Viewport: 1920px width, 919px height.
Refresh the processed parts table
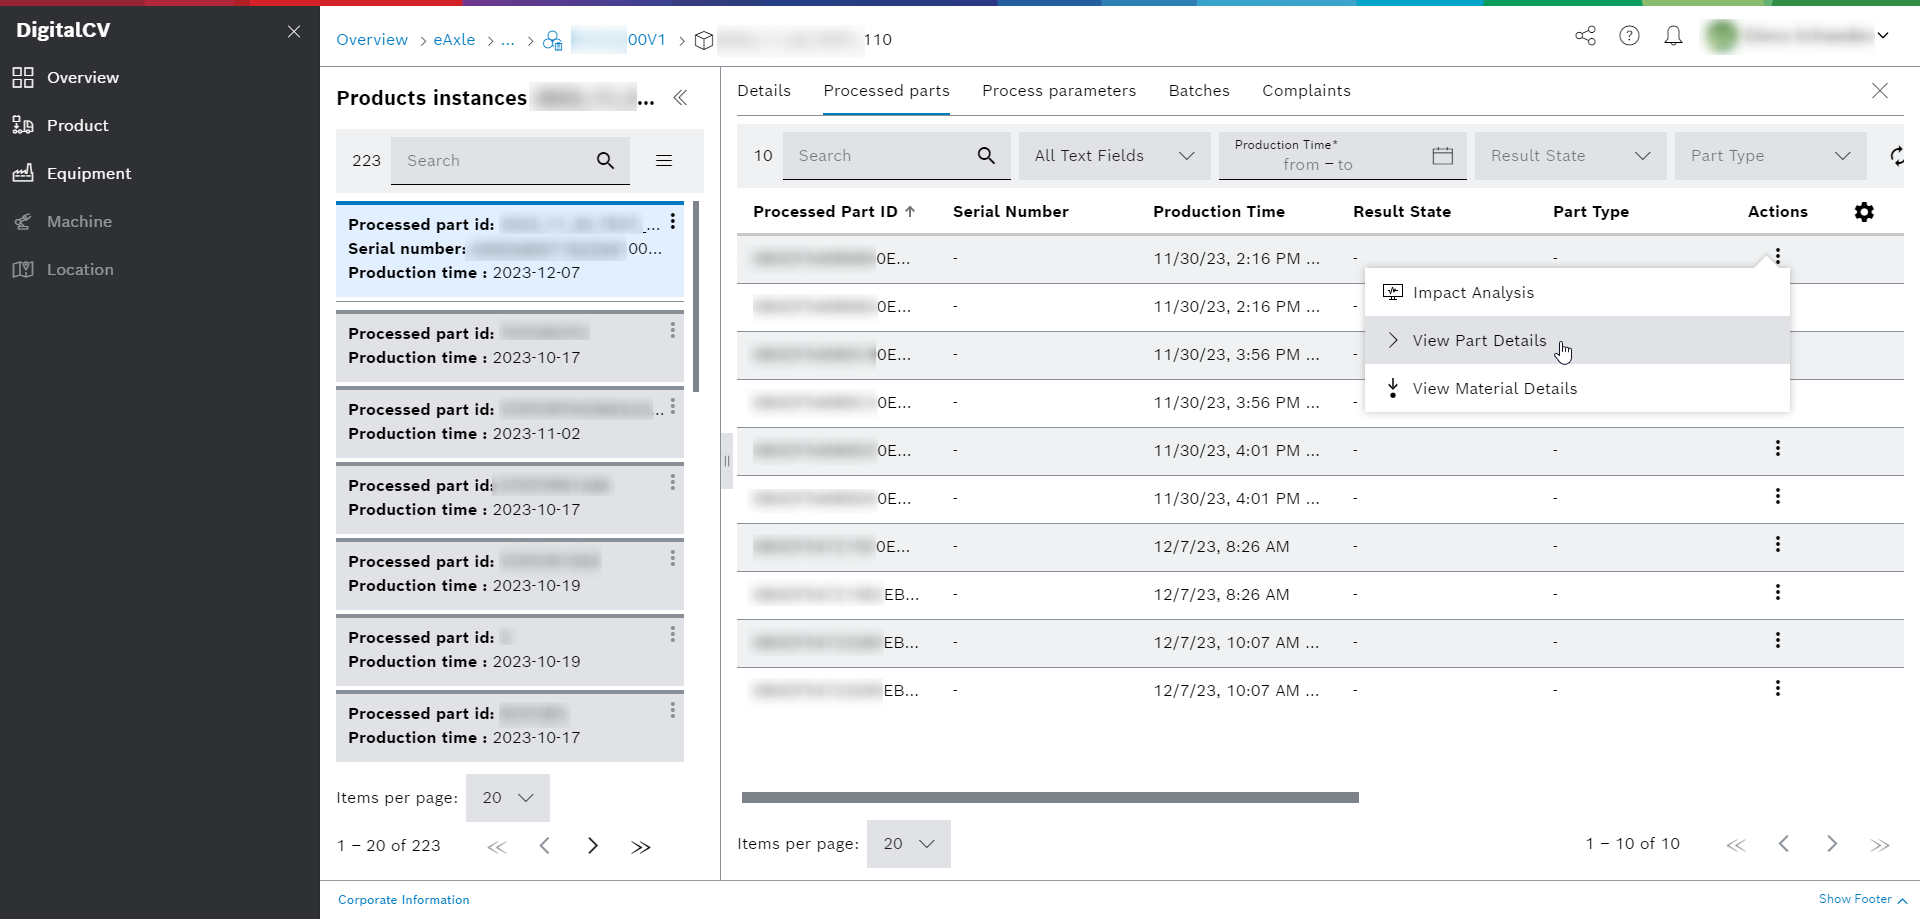point(1897,156)
